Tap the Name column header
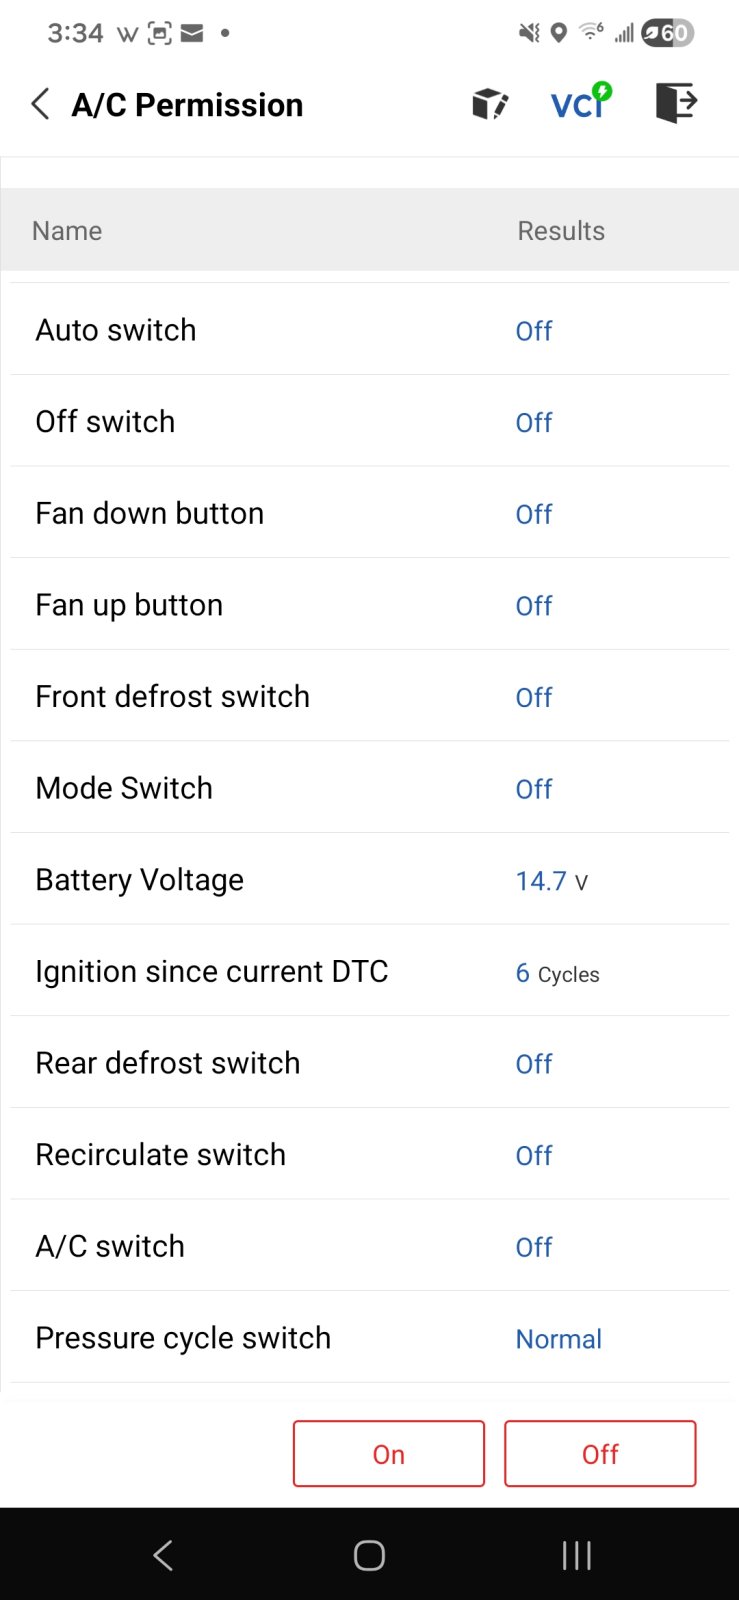Viewport: 739px width, 1600px height. [x=67, y=231]
